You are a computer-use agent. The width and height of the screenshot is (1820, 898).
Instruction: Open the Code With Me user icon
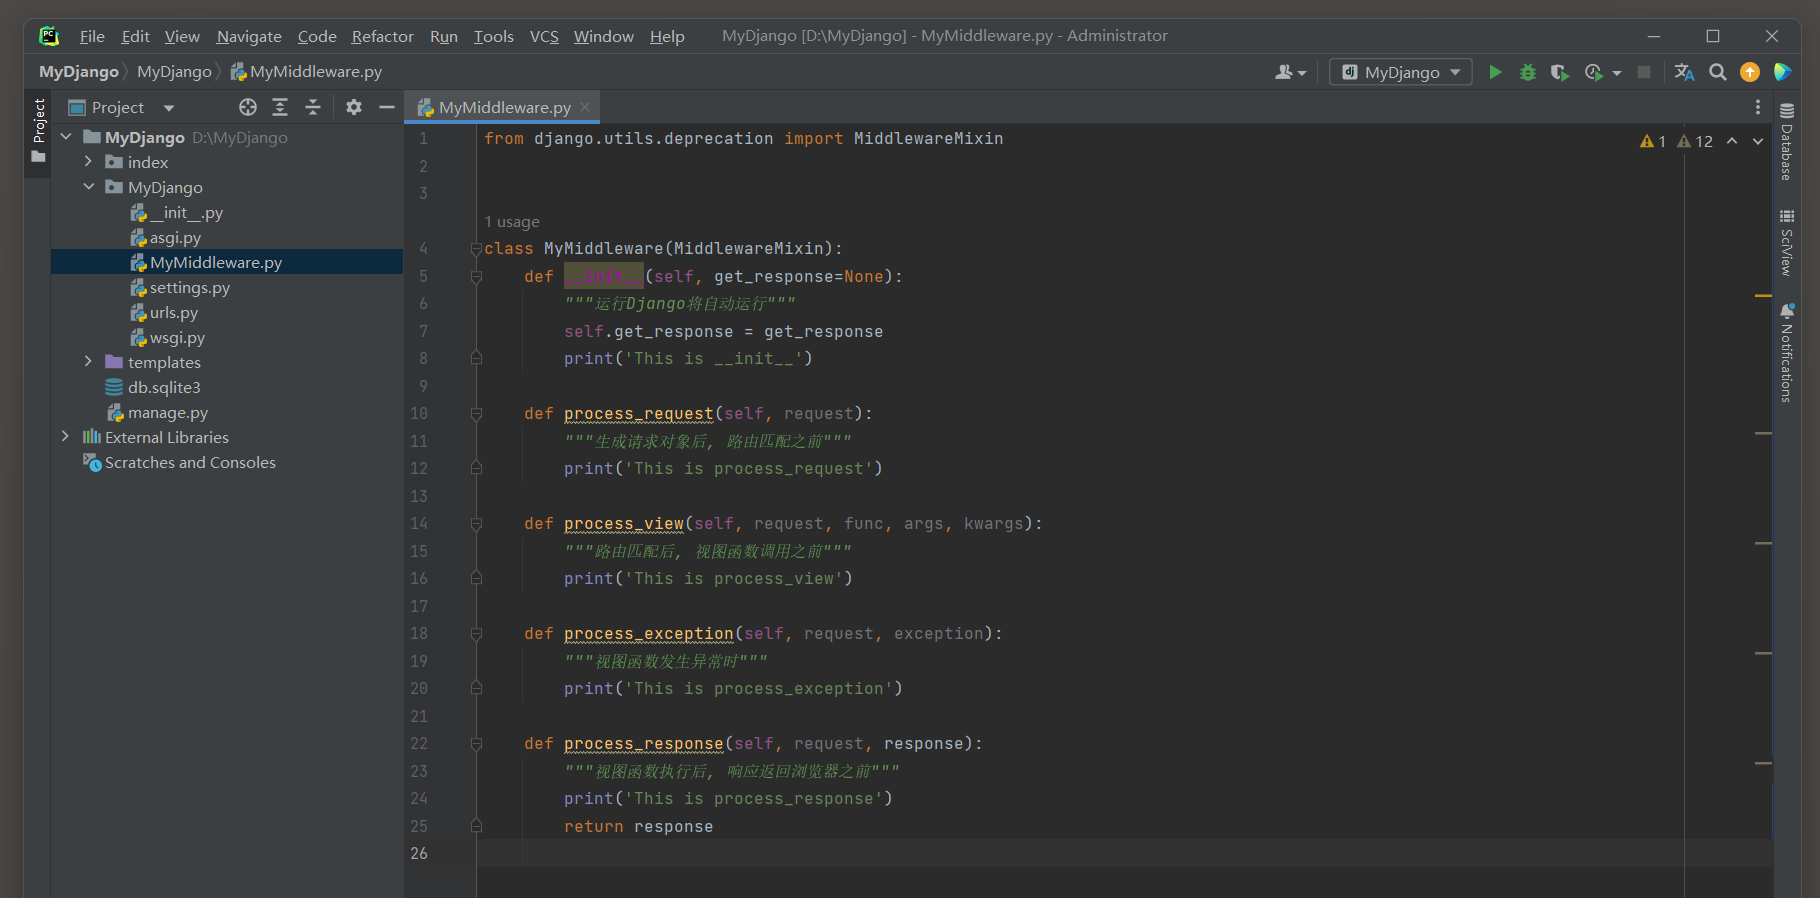tap(1290, 72)
